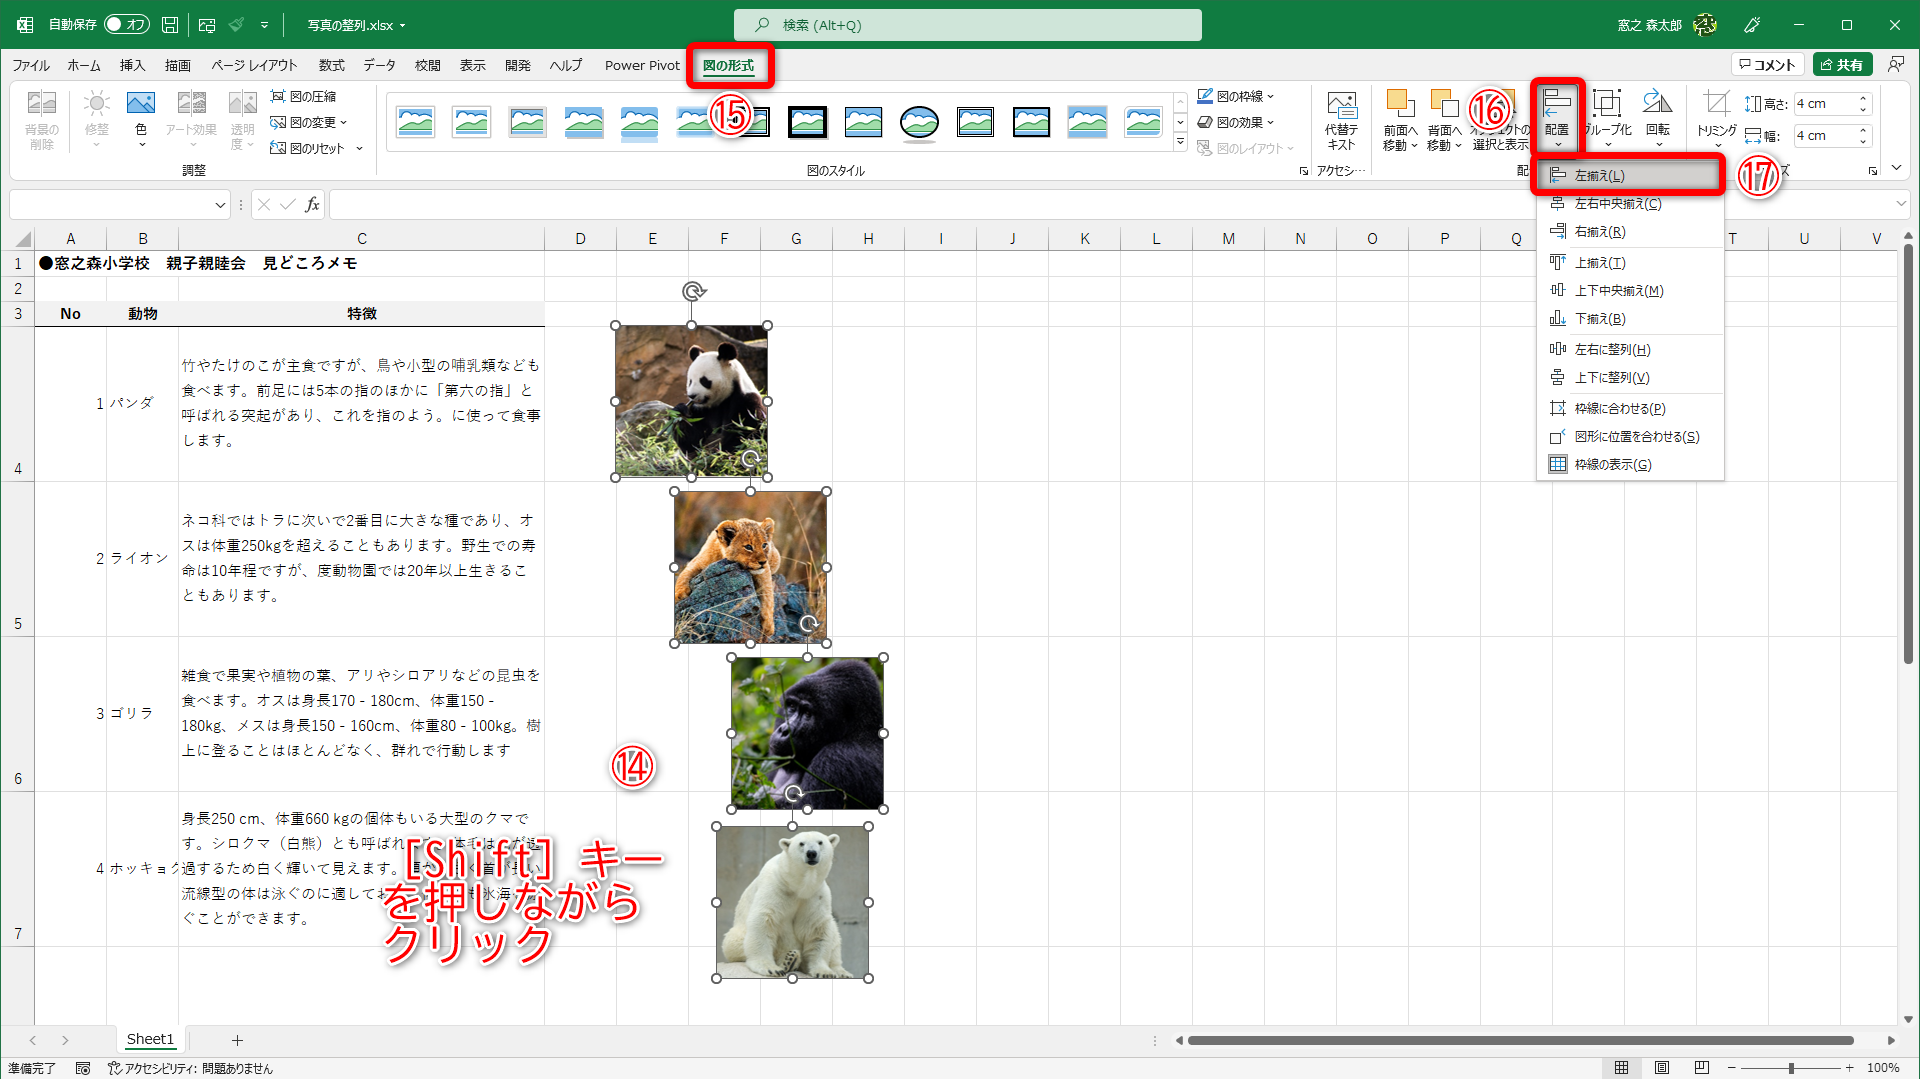Image resolution: width=1920 pixels, height=1079 pixels.
Task: Click the 共有 (Share) button
Action: [x=1844, y=63]
